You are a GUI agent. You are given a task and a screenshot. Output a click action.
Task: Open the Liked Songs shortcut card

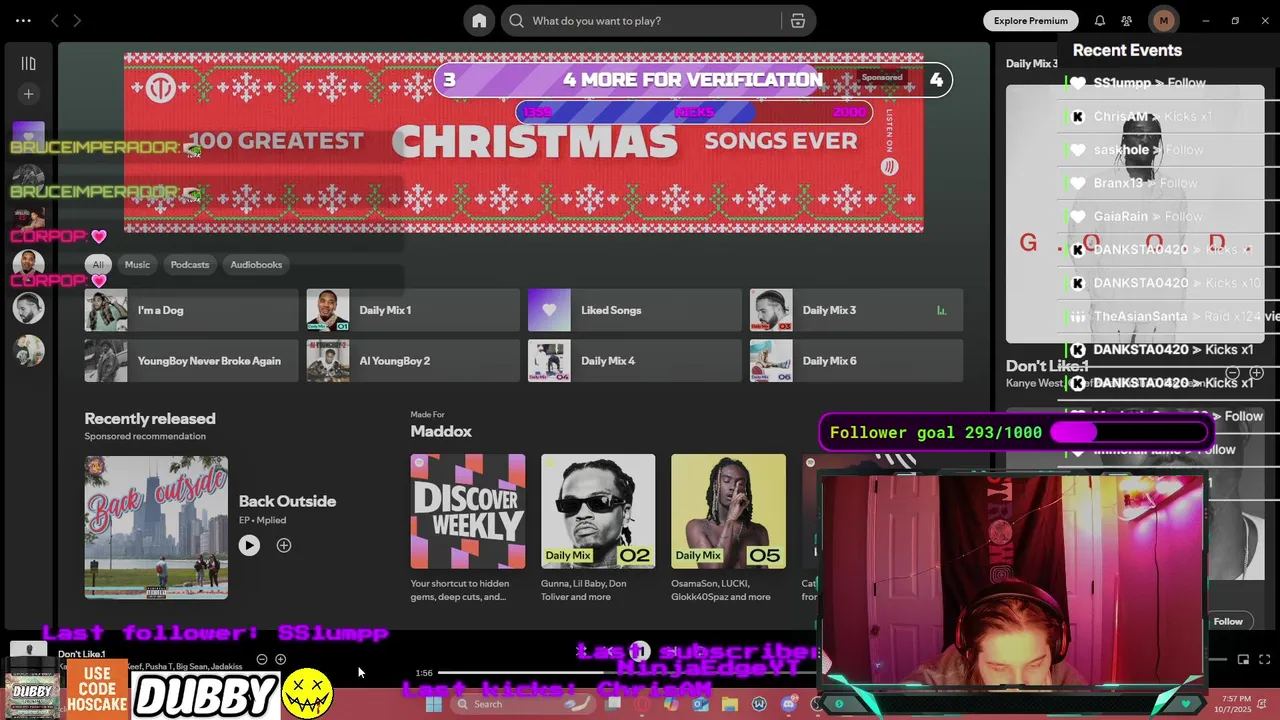tap(634, 310)
